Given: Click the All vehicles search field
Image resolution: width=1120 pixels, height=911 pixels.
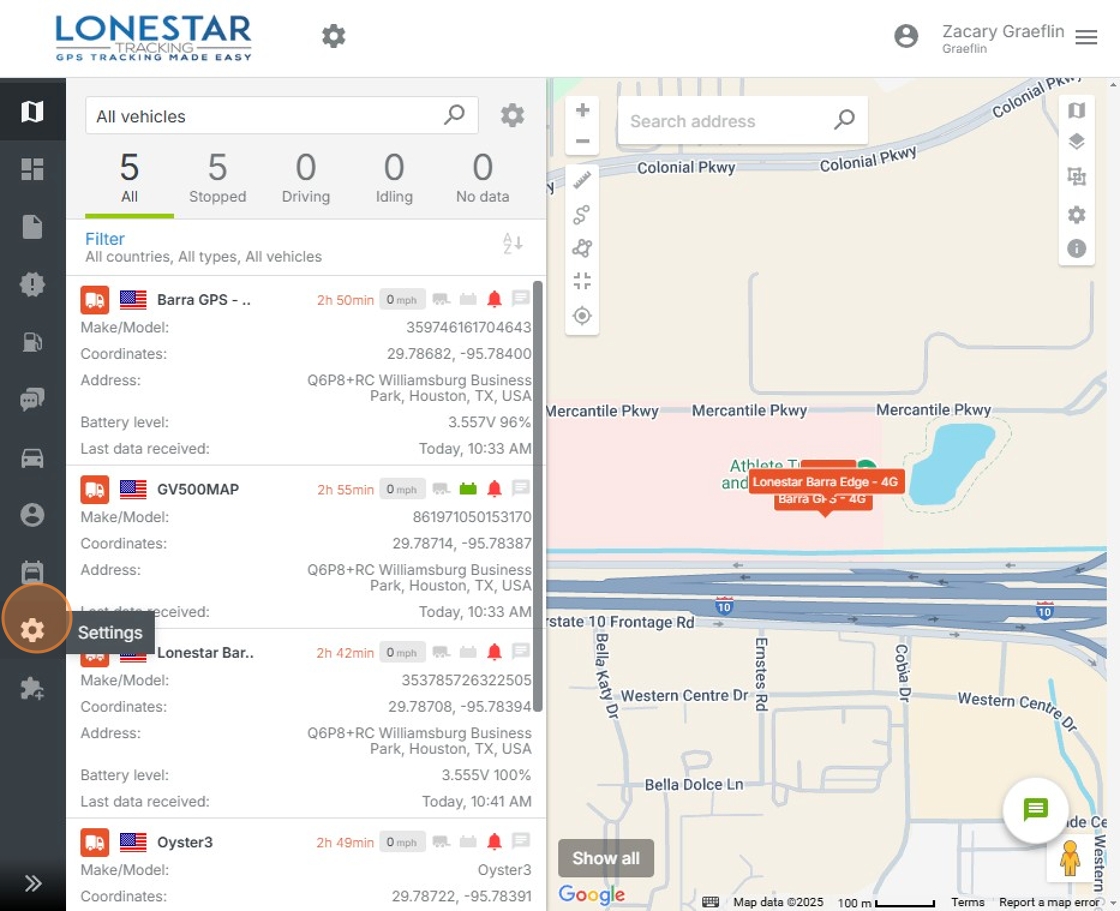Looking at the screenshot, I should [x=281, y=115].
